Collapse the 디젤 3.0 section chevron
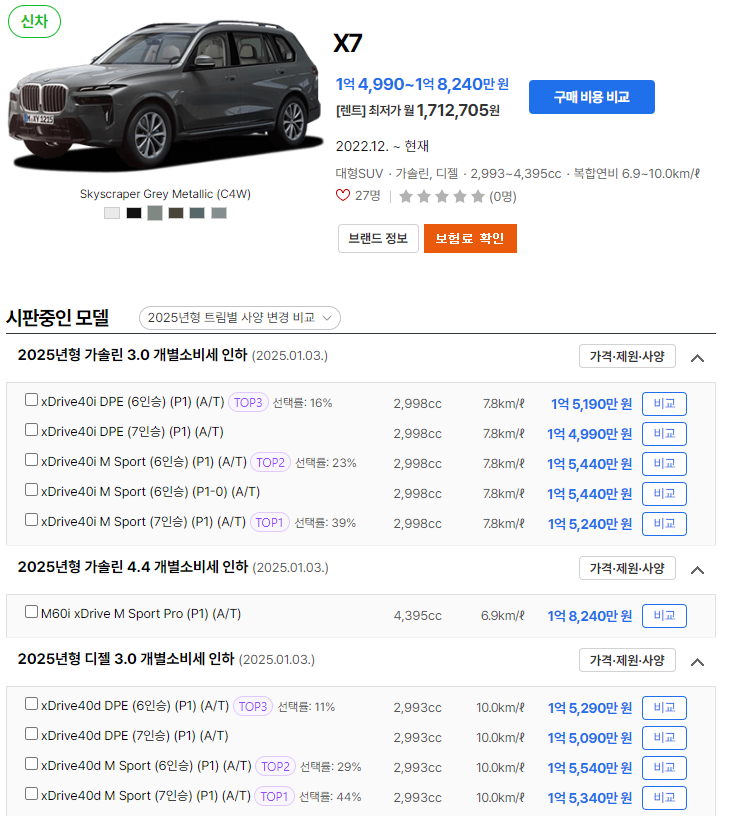 tap(697, 662)
